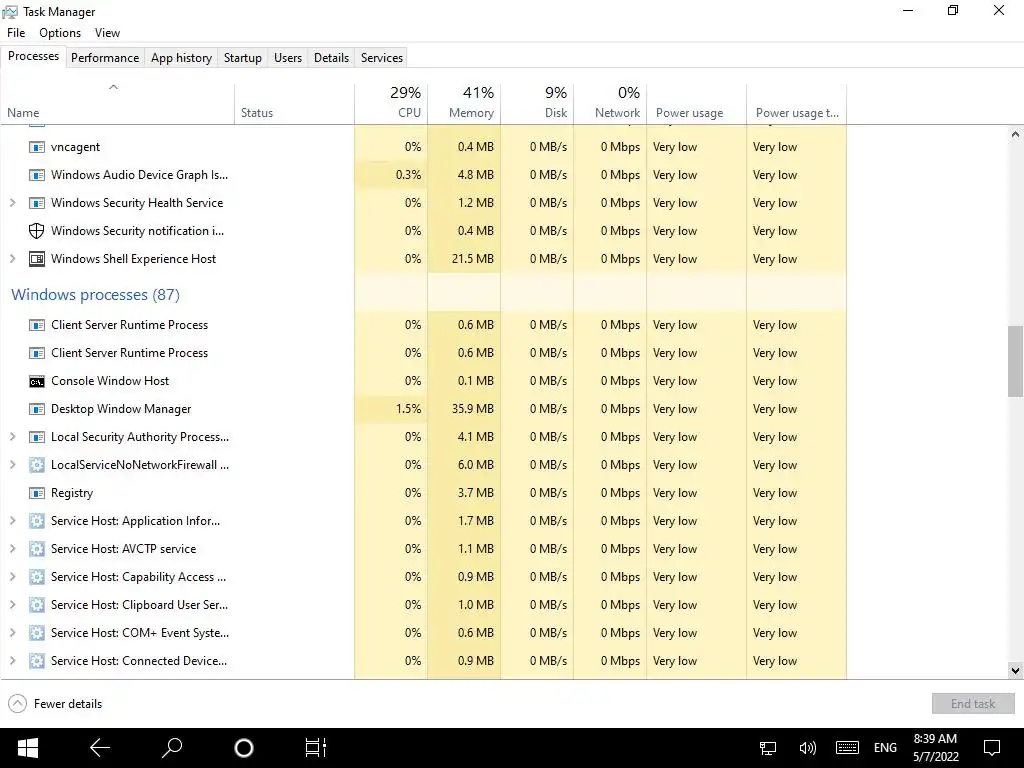Switch to the Users tab
This screenshot has width=1024, height=768.
point(288,57)
